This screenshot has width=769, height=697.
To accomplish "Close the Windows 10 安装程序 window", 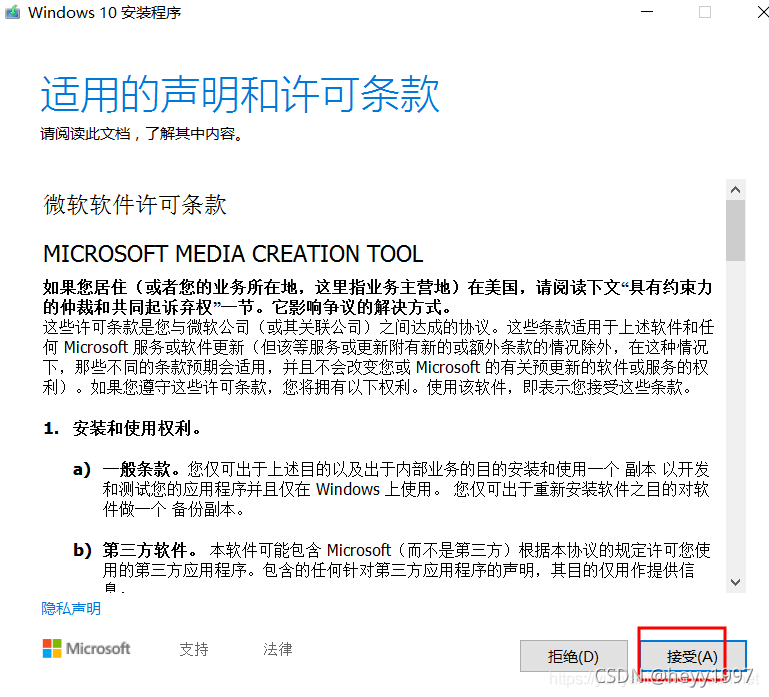I will [761, 12].
